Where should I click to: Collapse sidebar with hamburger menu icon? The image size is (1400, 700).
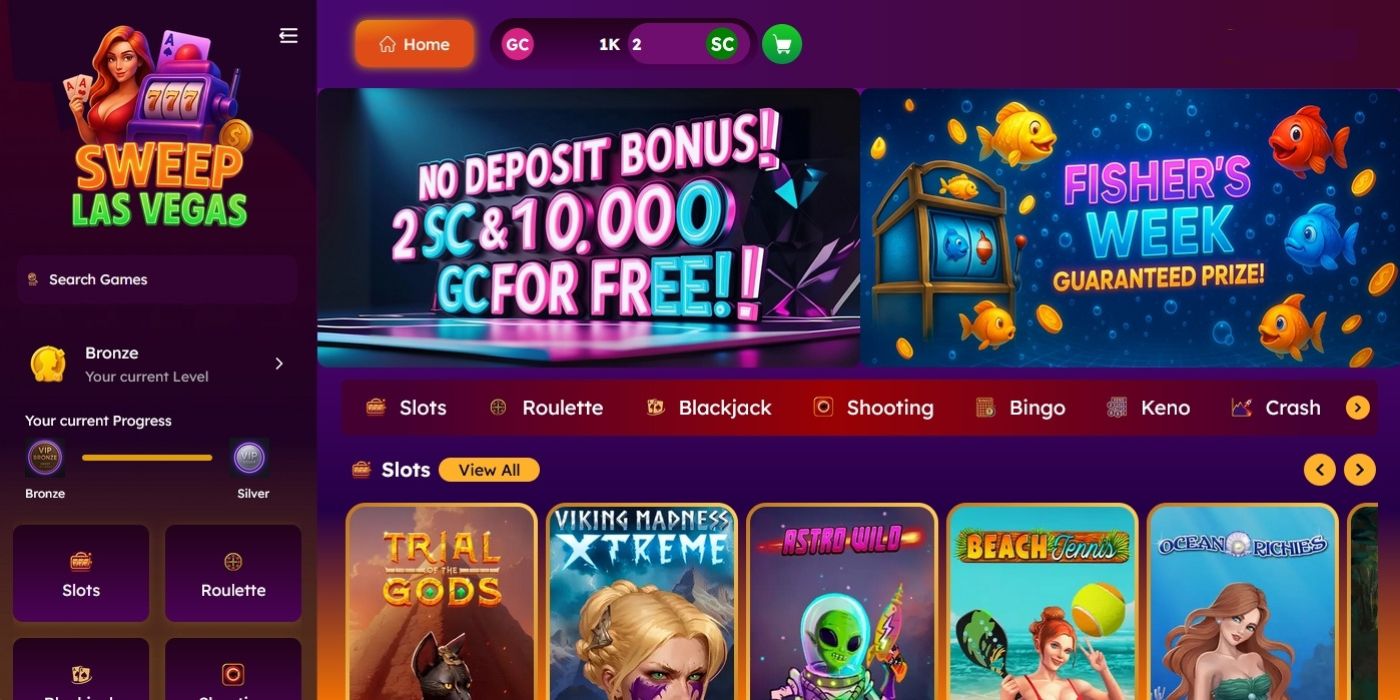pos(288,36)
